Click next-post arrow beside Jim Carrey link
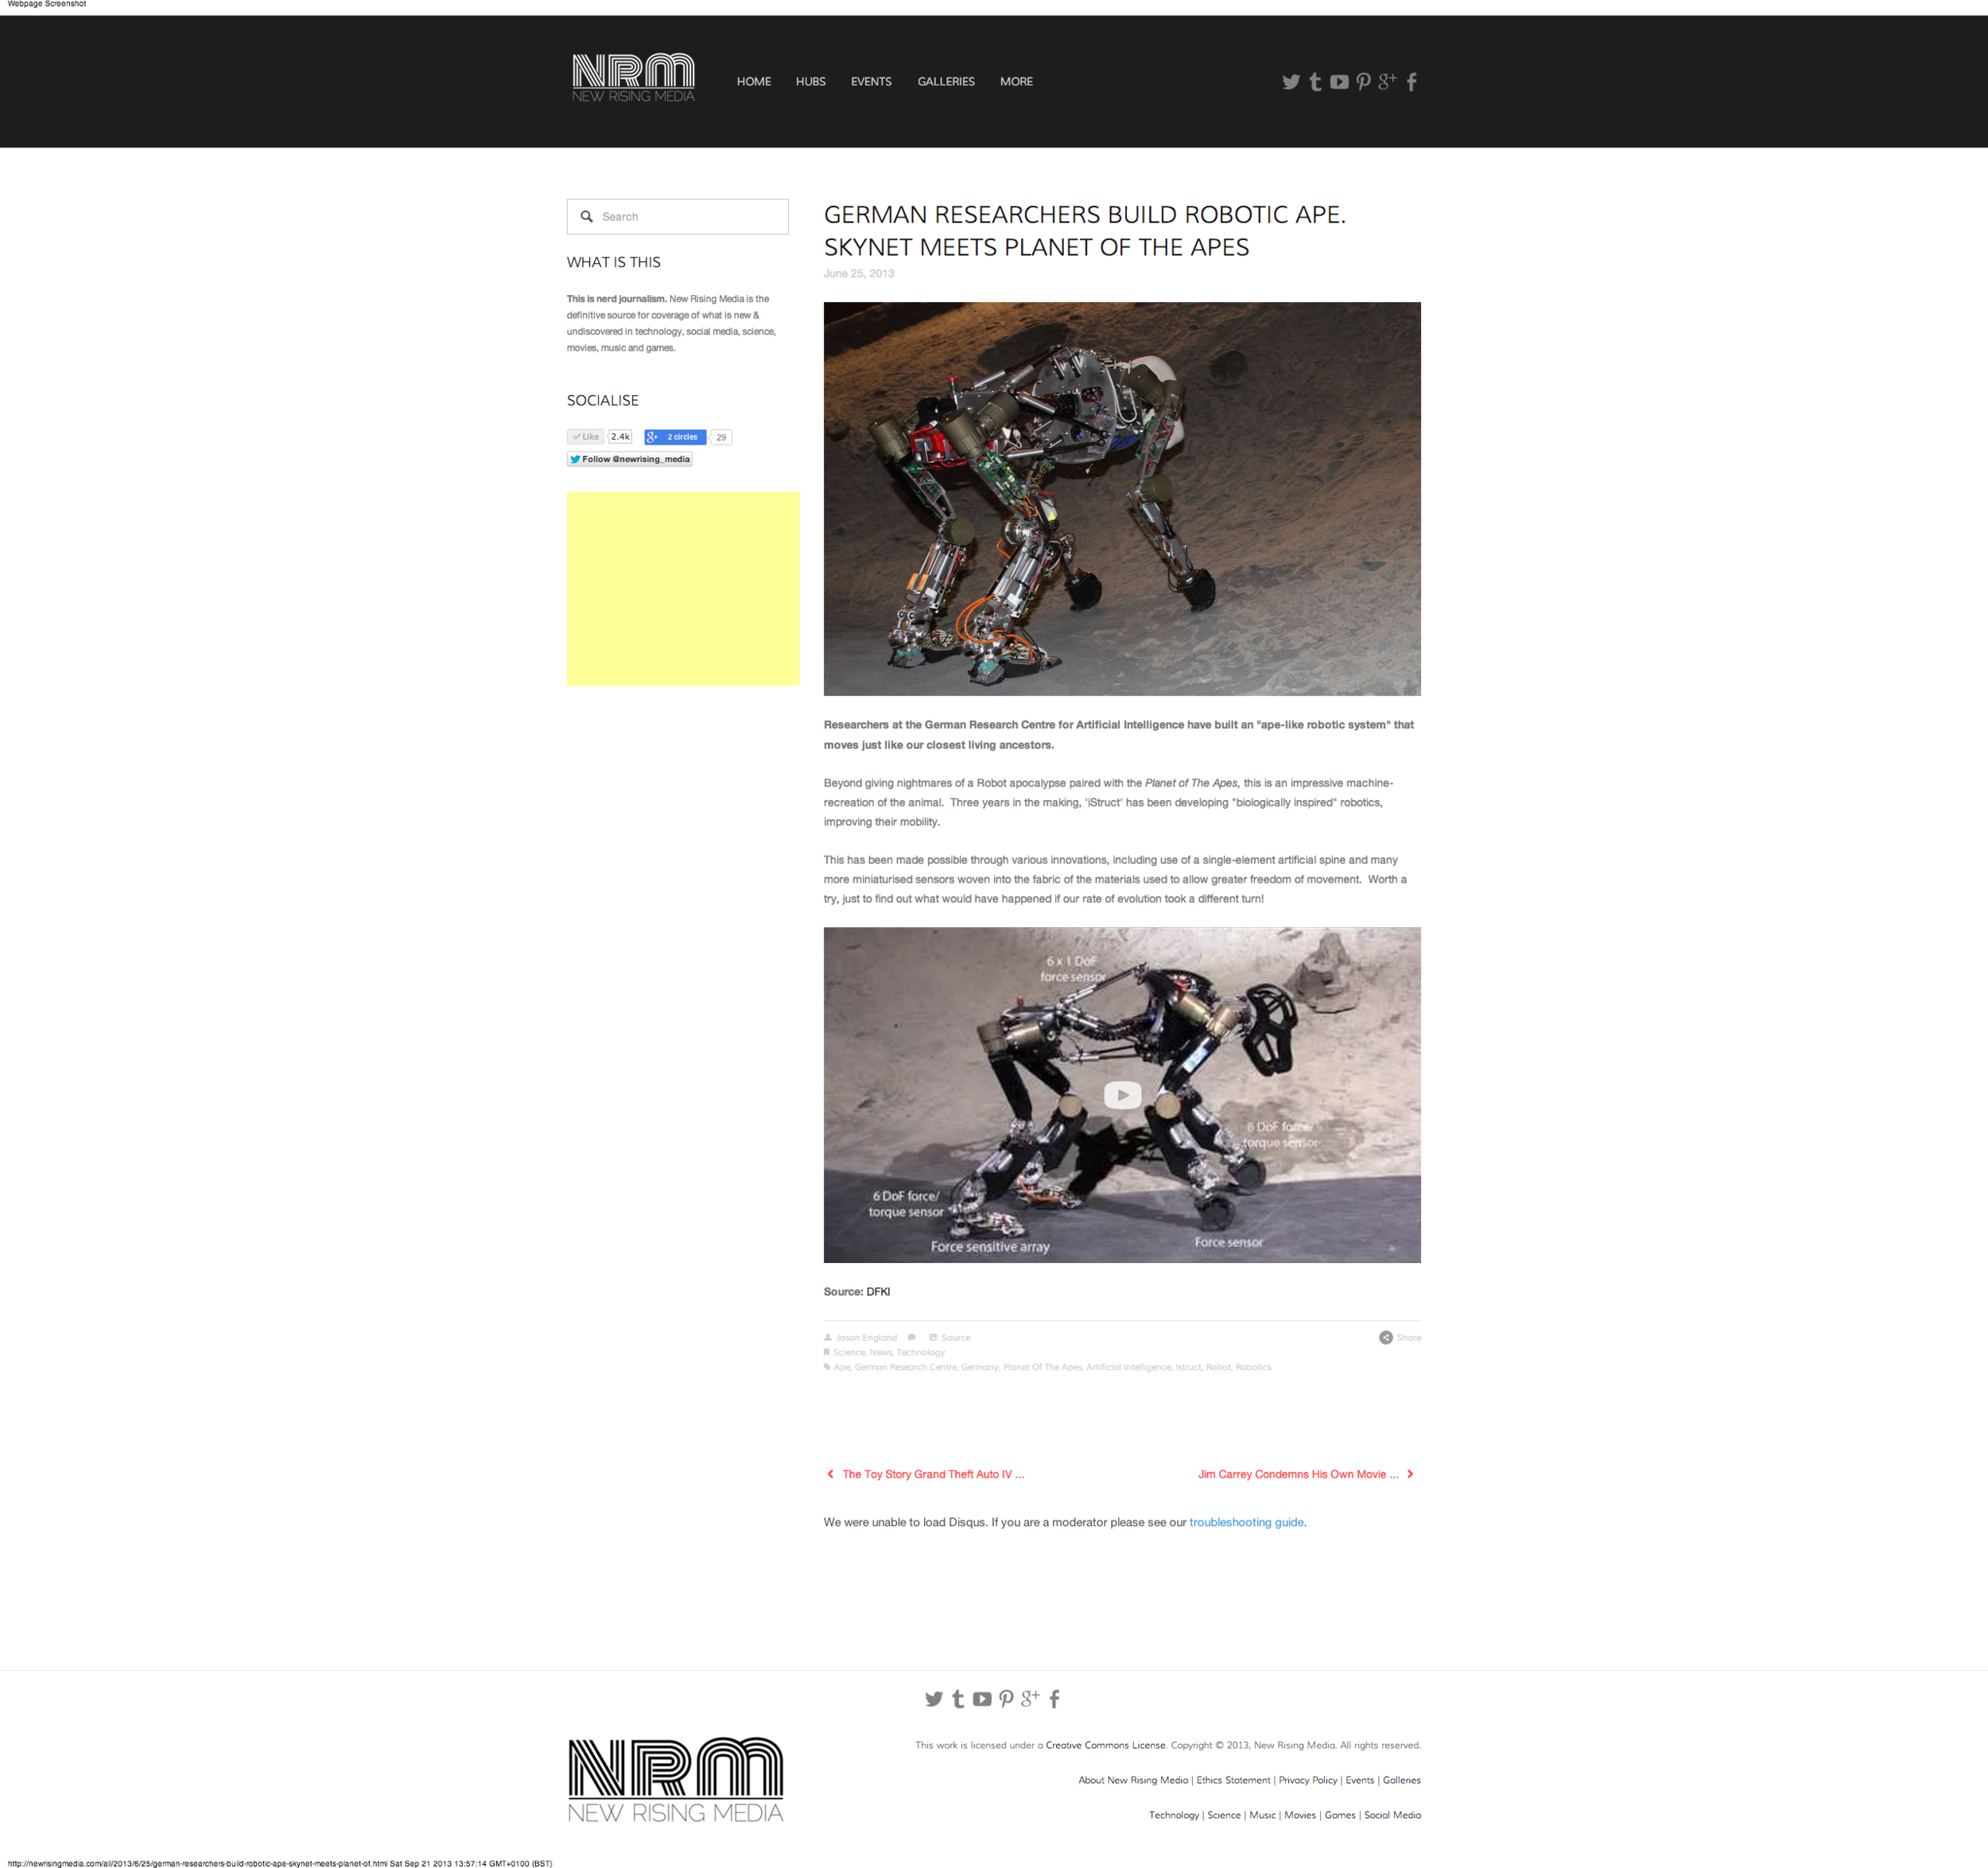Screen dimensions: 1988x1868 [1410, 1474]
